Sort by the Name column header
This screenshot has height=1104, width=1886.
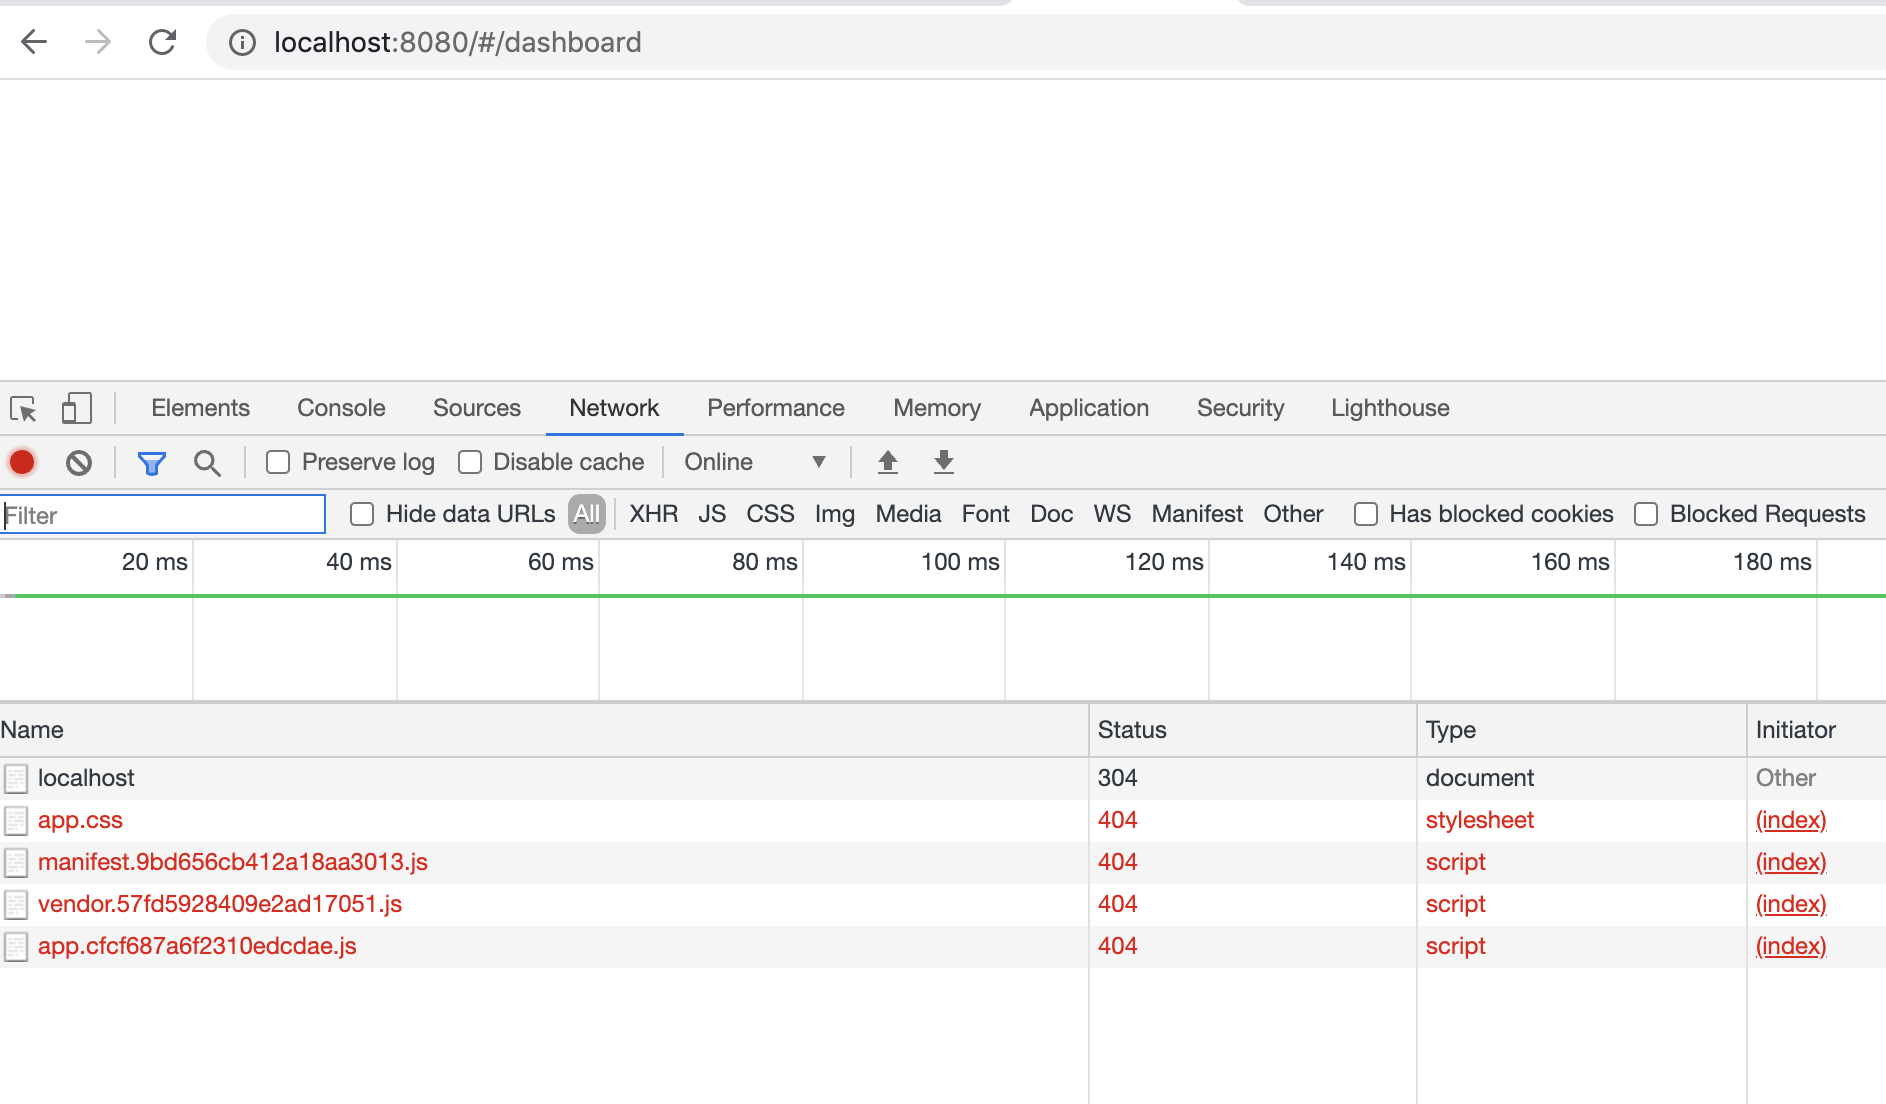pyautogui.click(x=544, y=730)
